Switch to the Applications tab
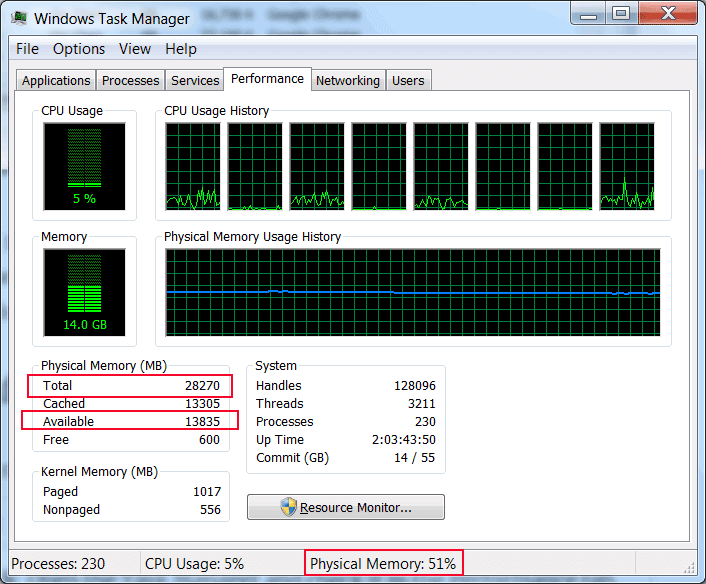 click(x=56, y=81)
